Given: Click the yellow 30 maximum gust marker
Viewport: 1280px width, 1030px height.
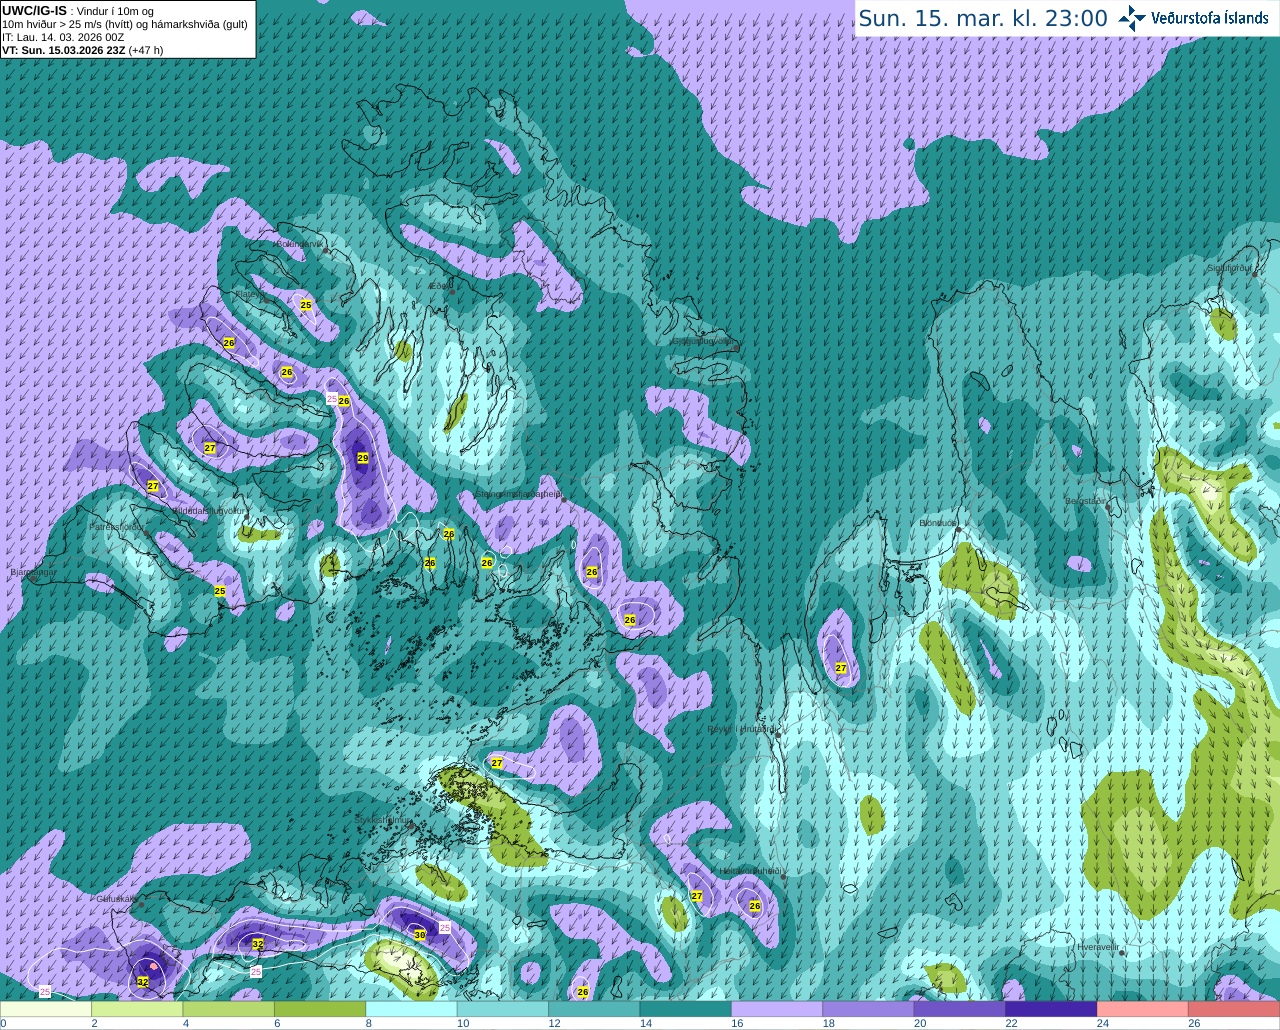Looking at the screenshot, I should tap(420, 935).
